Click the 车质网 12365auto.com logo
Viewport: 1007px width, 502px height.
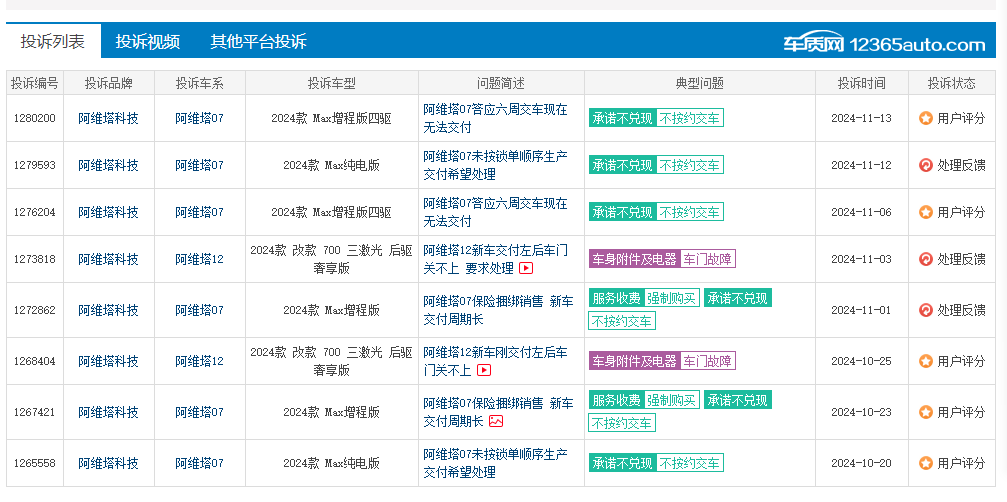tap(884, 44)
